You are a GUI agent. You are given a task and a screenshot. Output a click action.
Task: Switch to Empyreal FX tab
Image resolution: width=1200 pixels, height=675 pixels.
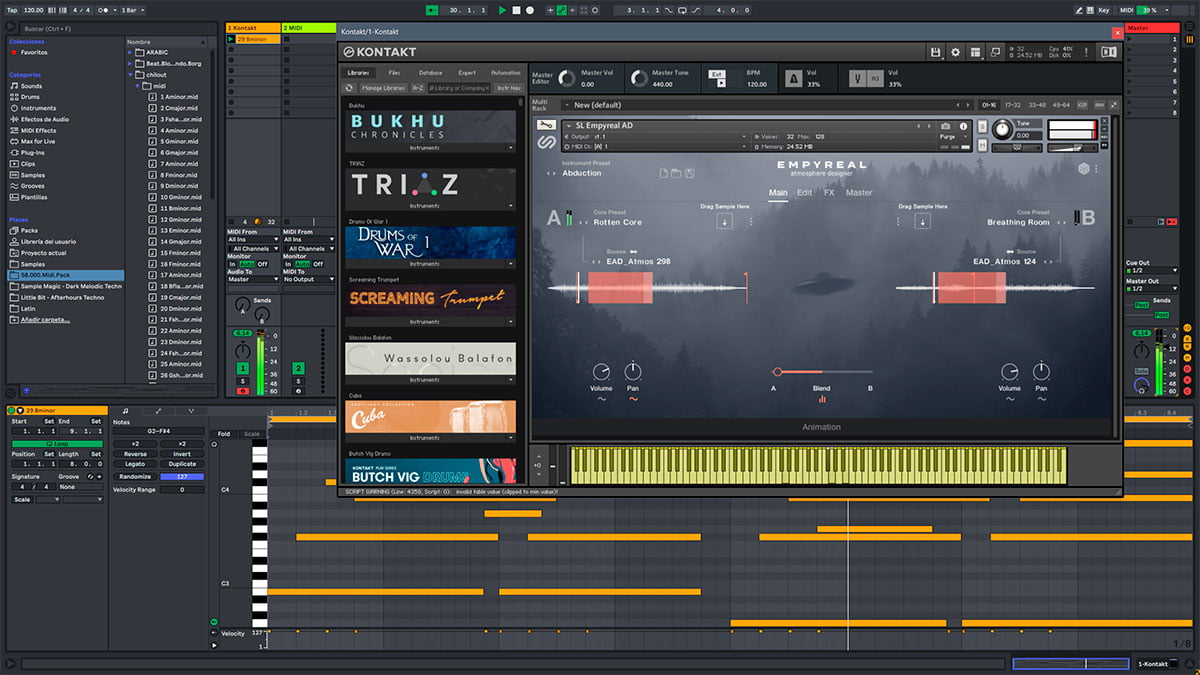coord(829,192)
